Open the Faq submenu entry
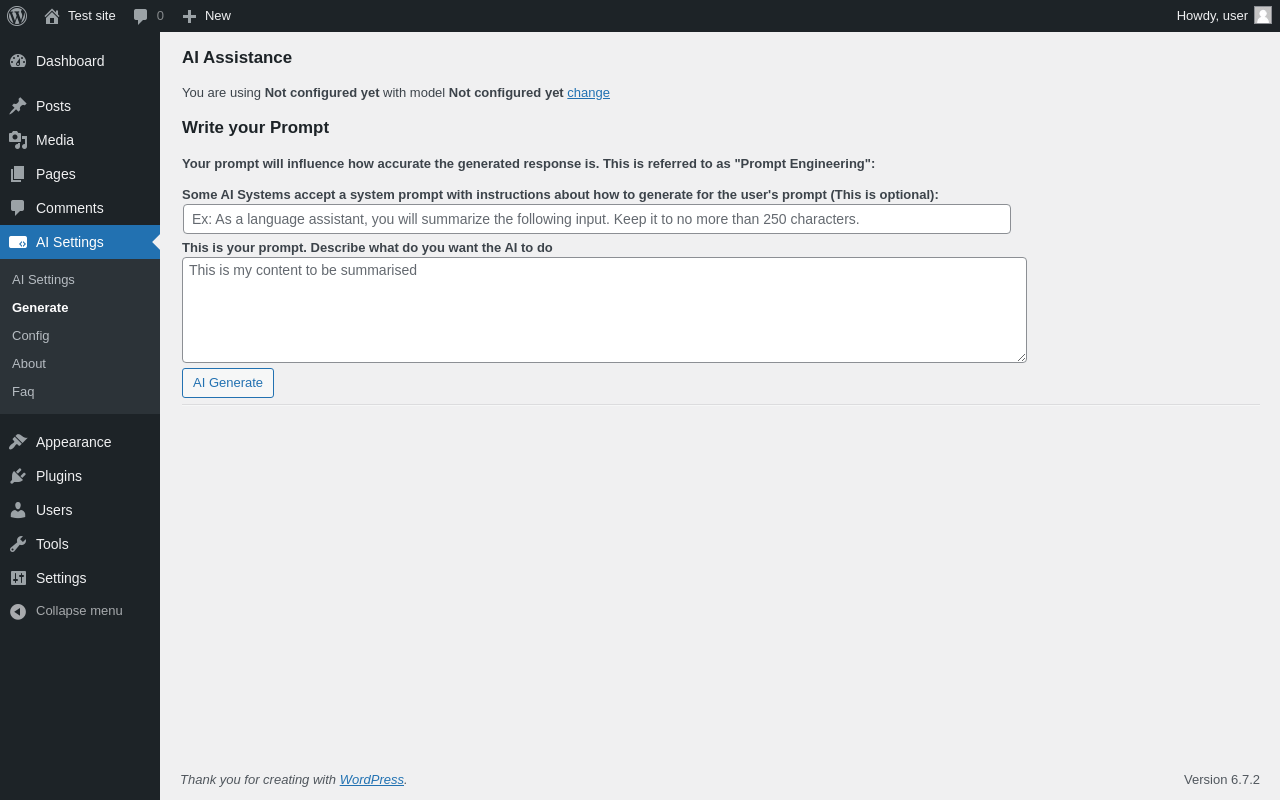 click(x=23, y=392)
